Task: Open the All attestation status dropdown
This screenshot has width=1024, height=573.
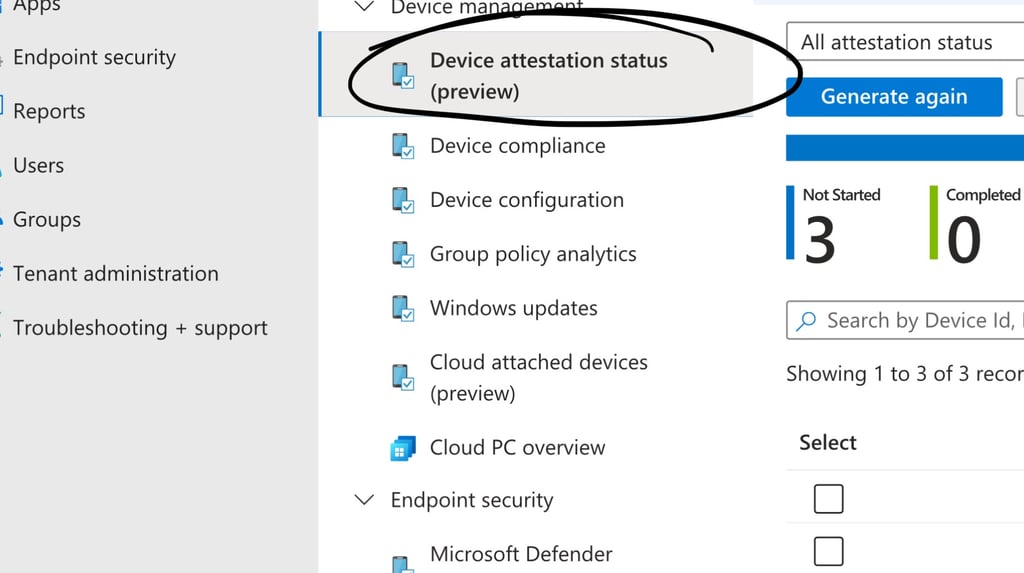Action: [904, 43]
